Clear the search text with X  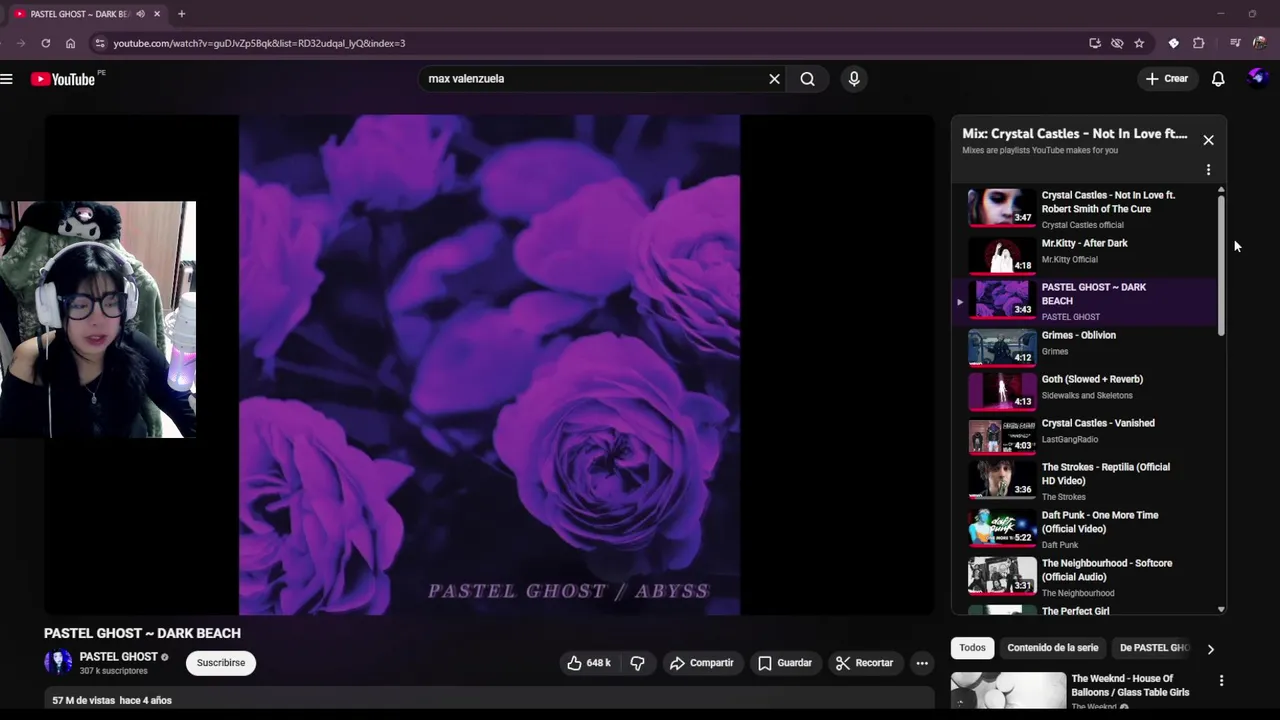point(774,79)
